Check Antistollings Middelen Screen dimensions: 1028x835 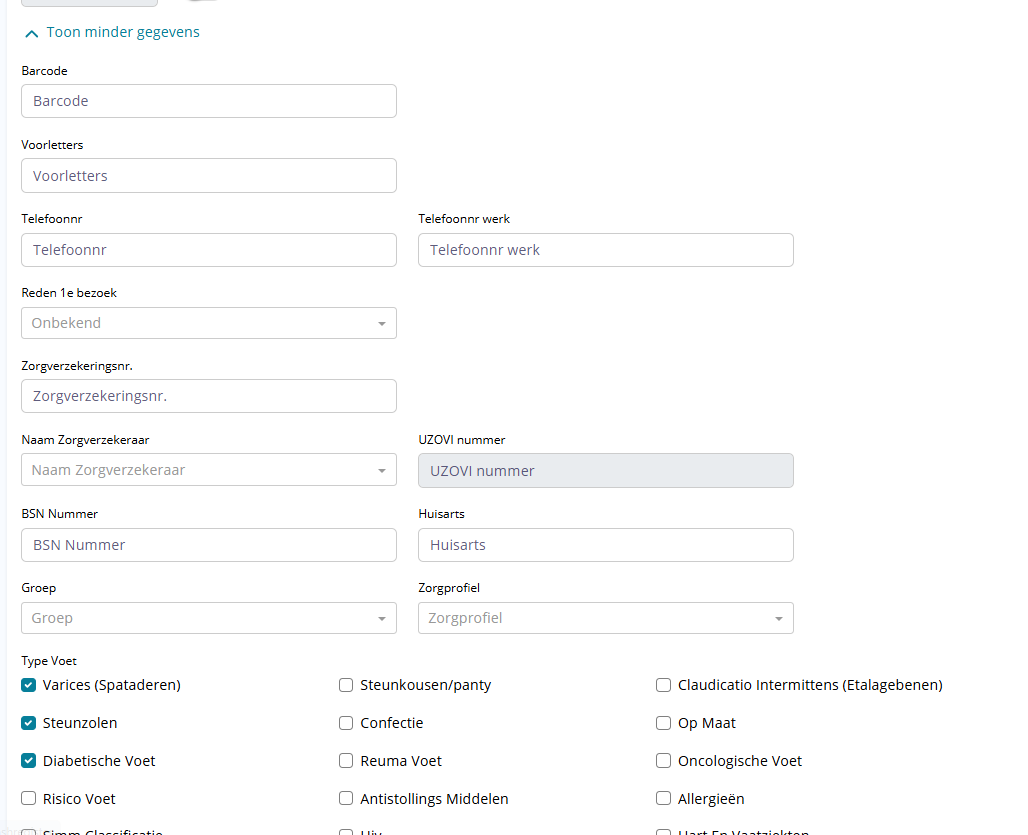click(346, 799)
